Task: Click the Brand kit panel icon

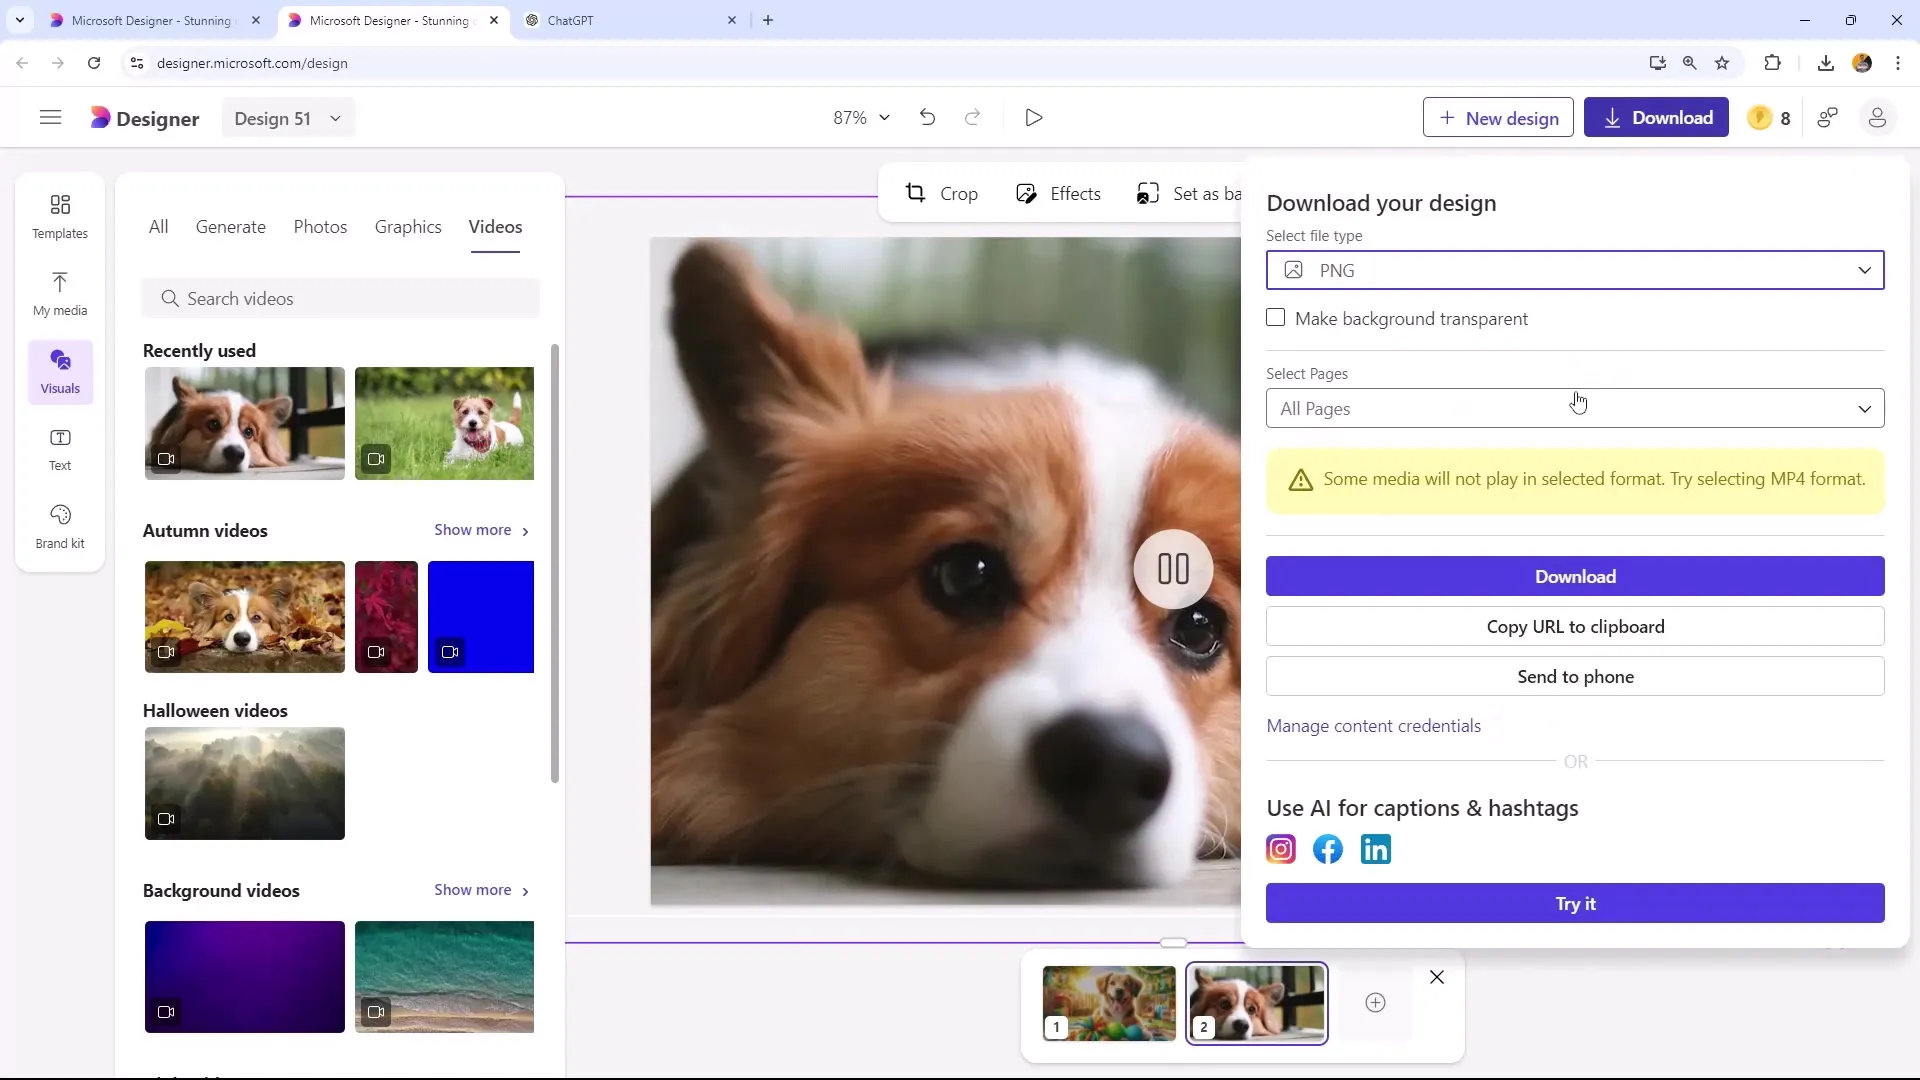Action: pyautogui.click(x=61, y=526)
